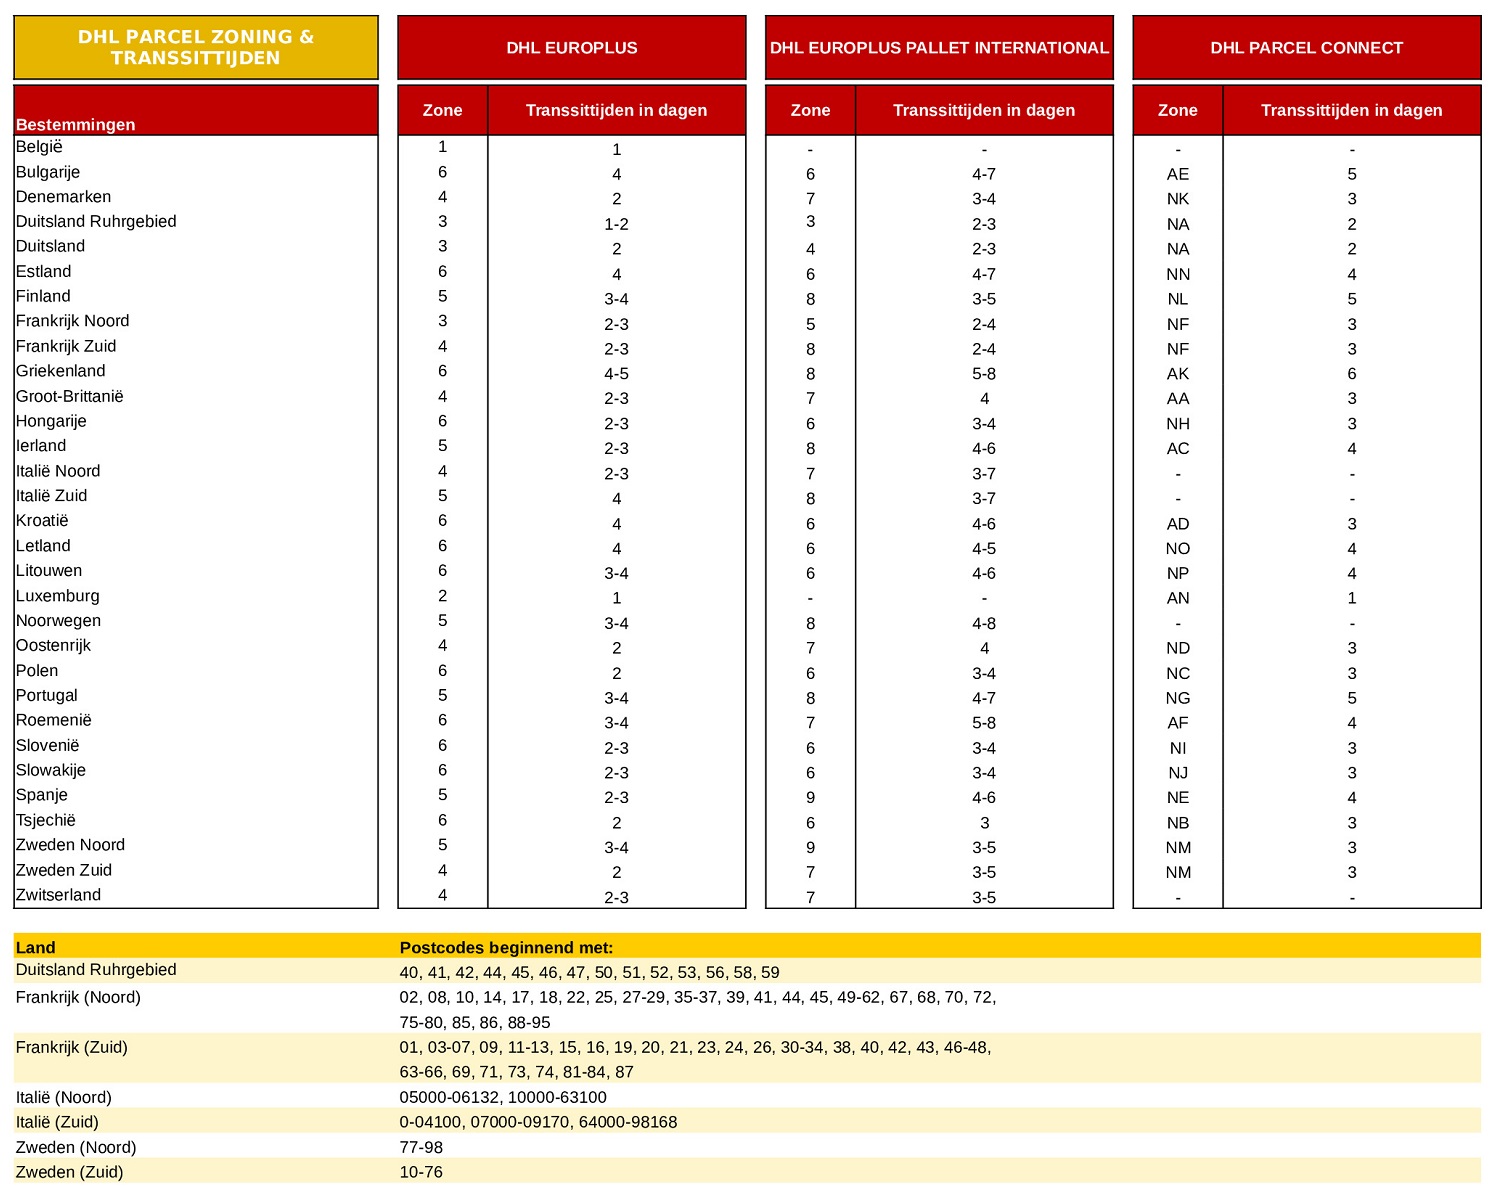This screenshot has width=1495, height=1191.
Task: Click the DHL PARCEL CONNECT header
Action: point(1306,48)
